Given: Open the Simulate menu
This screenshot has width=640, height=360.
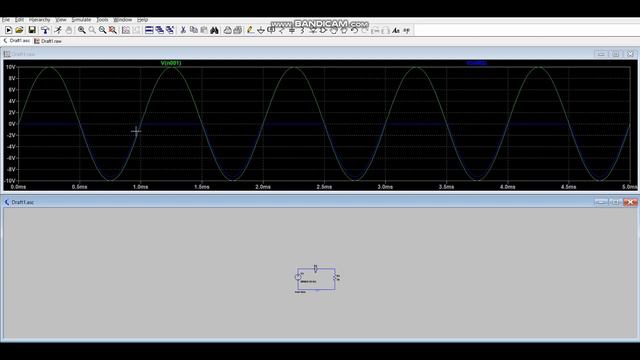Looking at the screenshot, I should 81,20.
